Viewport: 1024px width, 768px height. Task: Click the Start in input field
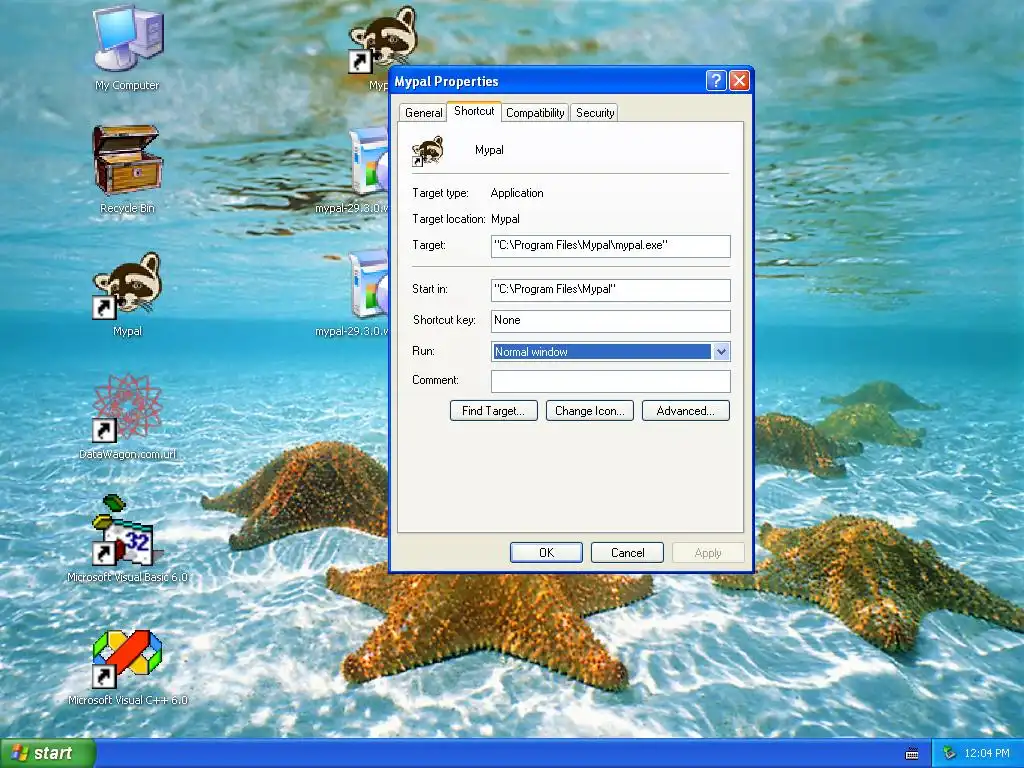click(x=611, y=290)
